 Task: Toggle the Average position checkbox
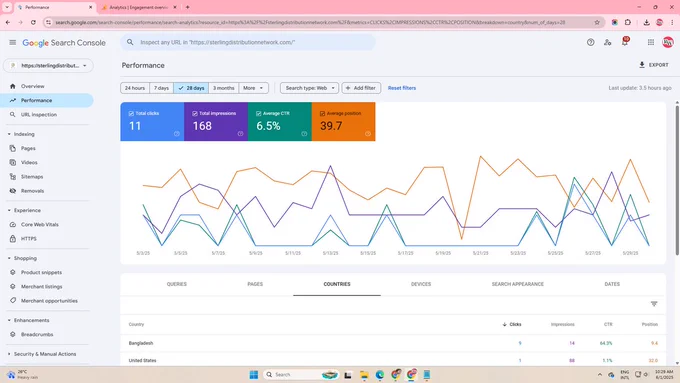point(322,114)
